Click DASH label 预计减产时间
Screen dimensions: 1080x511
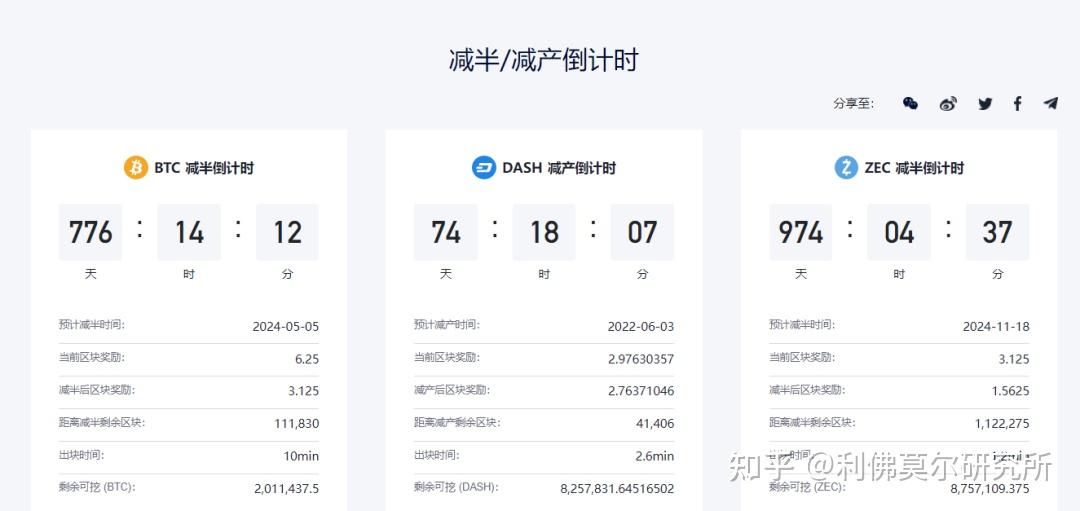pyautogui.click(x=447, y=324)
